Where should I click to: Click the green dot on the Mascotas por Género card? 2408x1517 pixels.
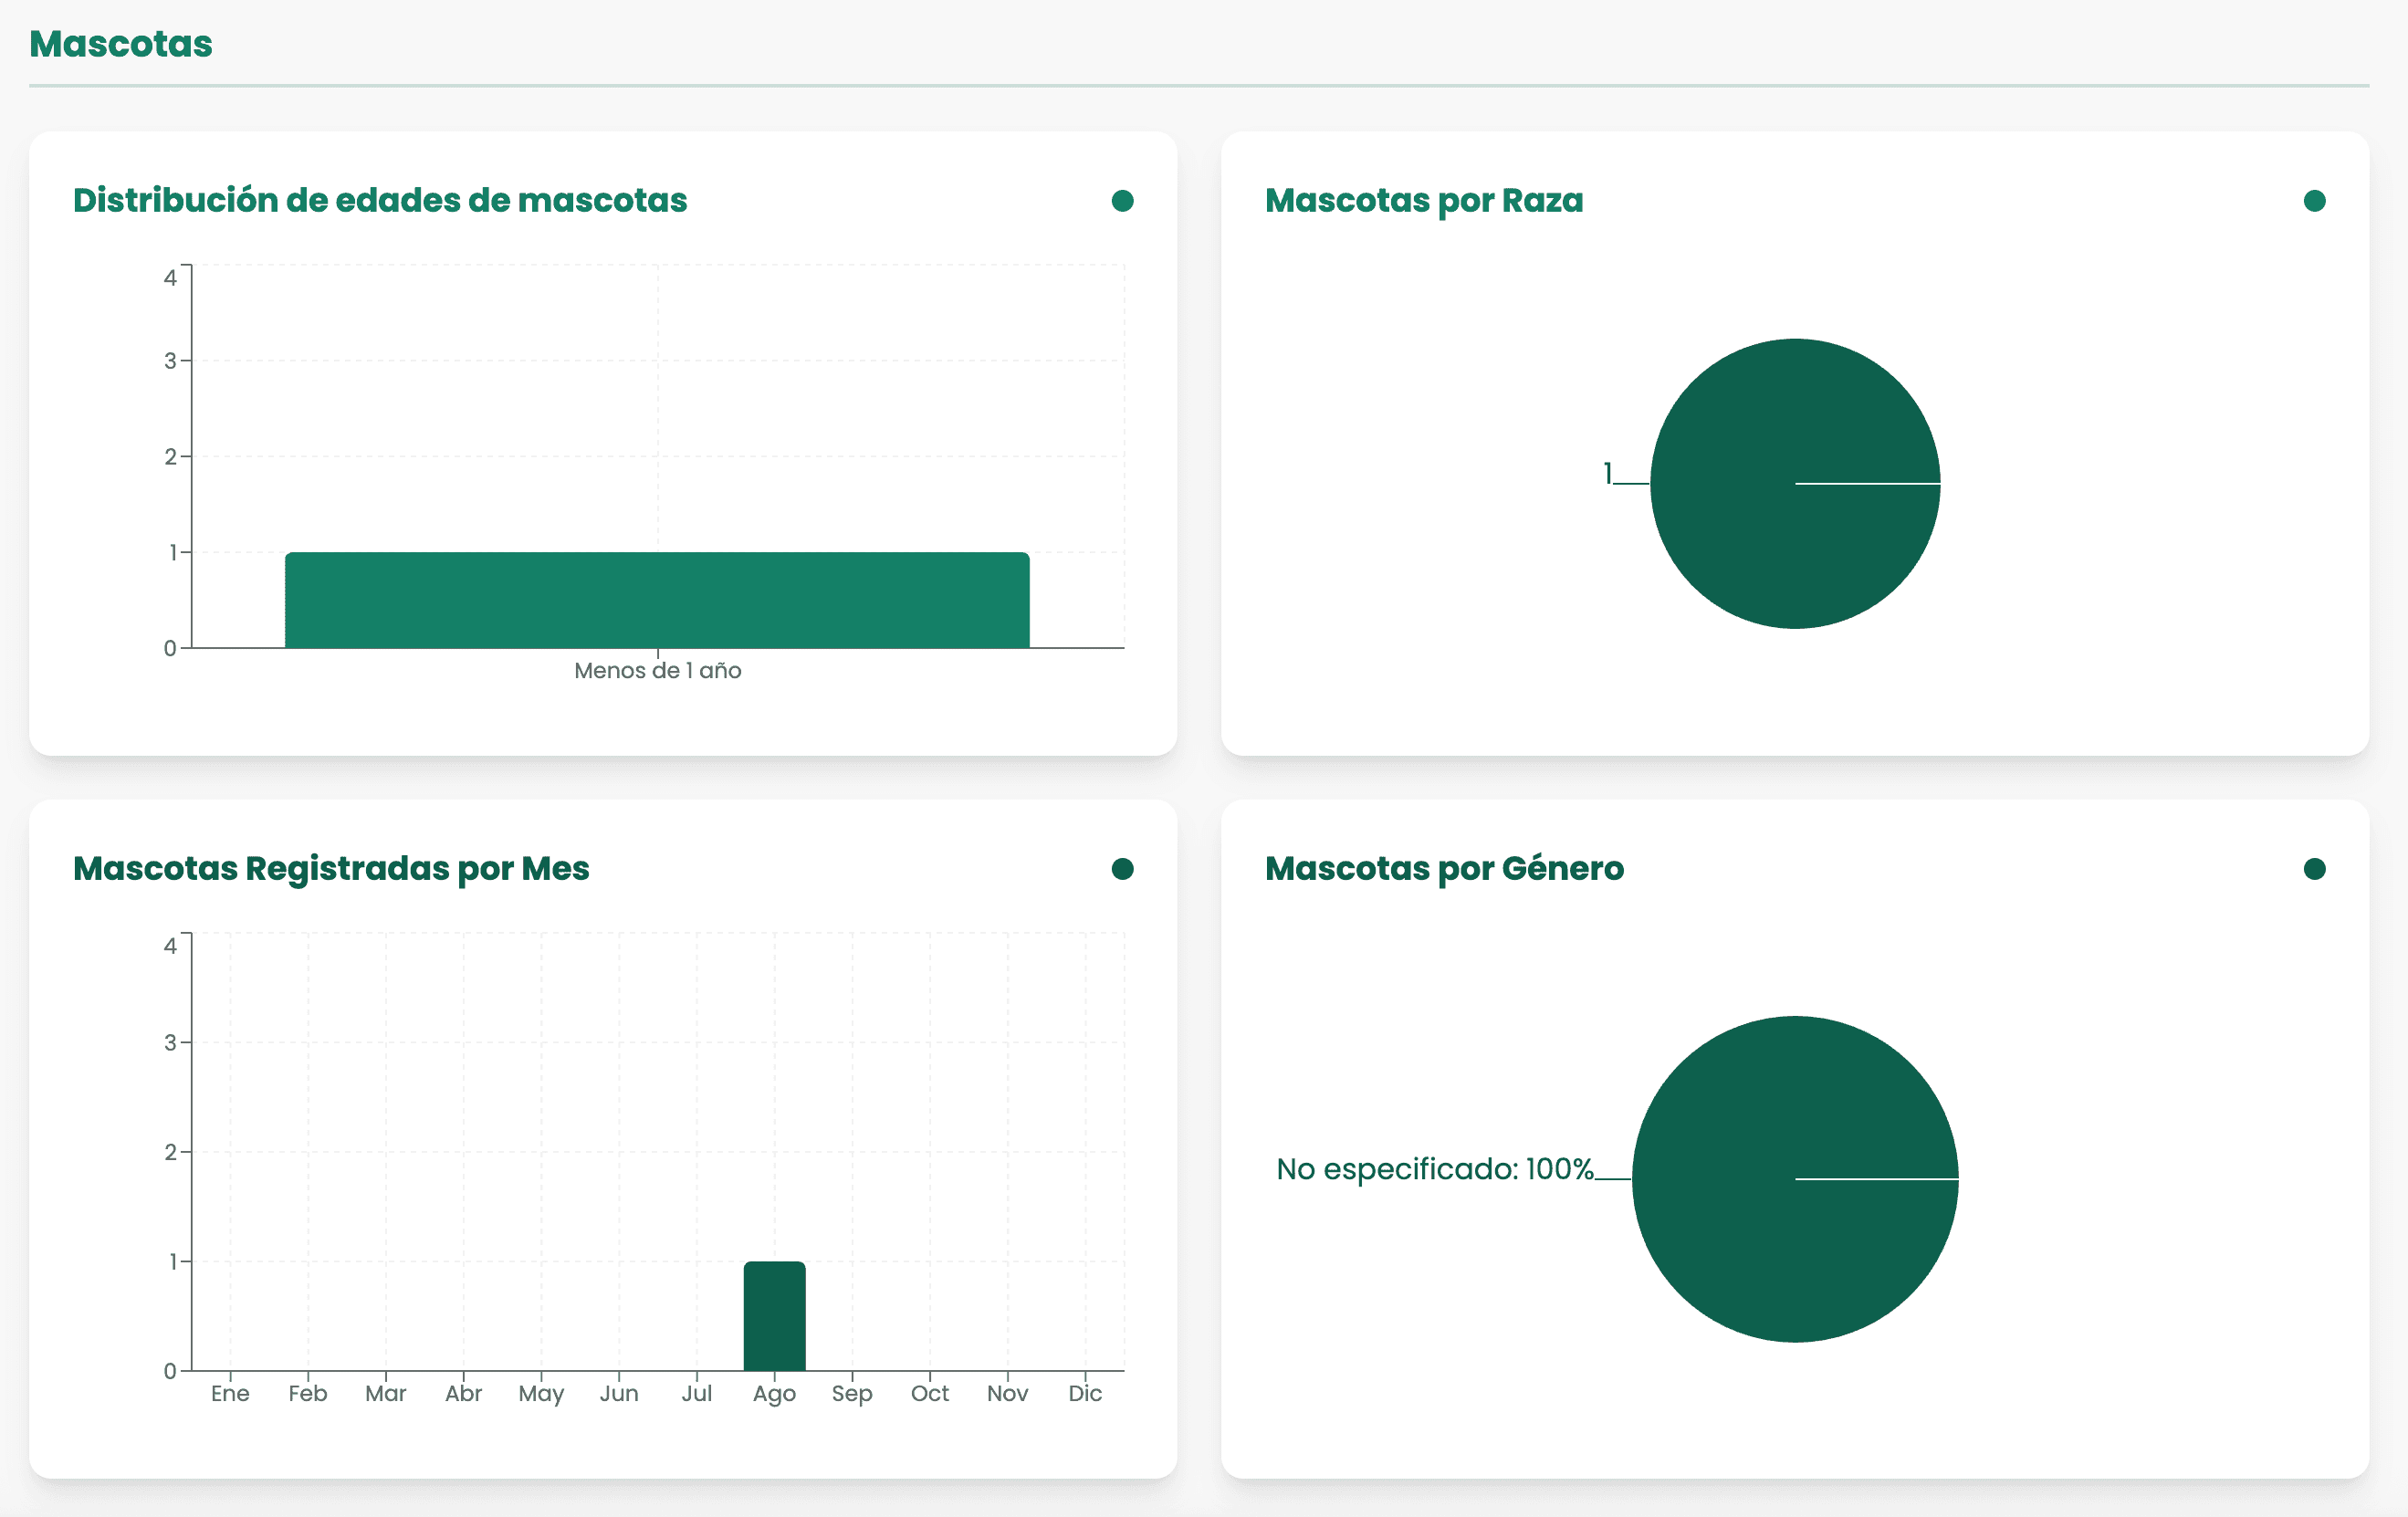click(2314, 869)
